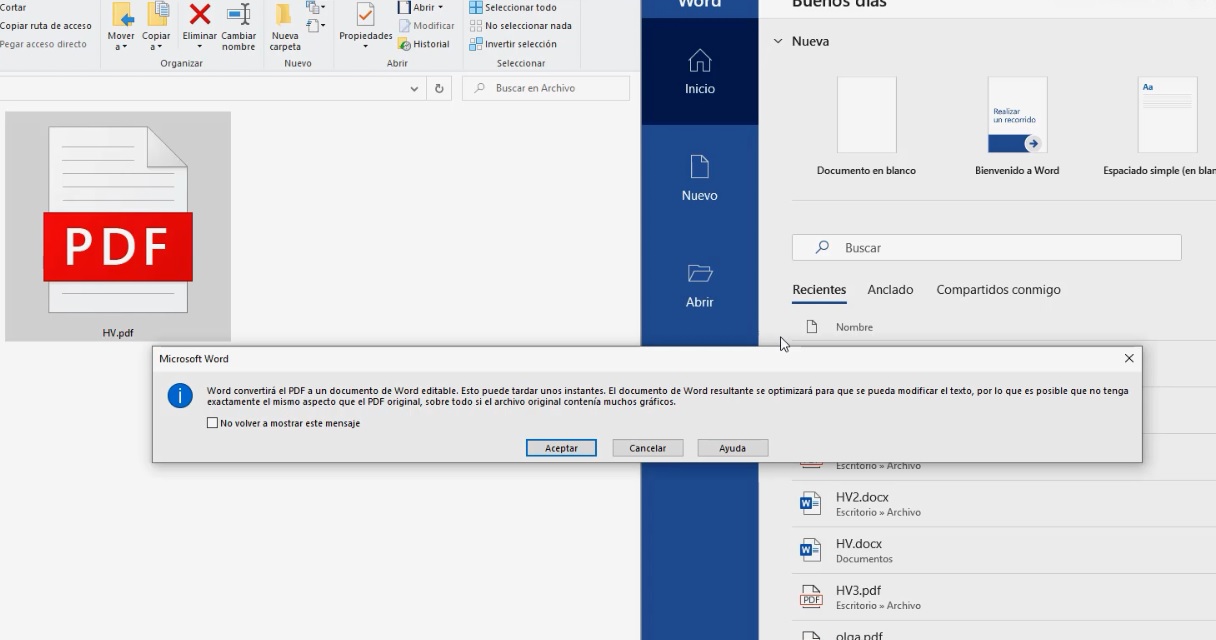Enable 'No volver a mostrar este mensaje' checkbox

(212, 423)
